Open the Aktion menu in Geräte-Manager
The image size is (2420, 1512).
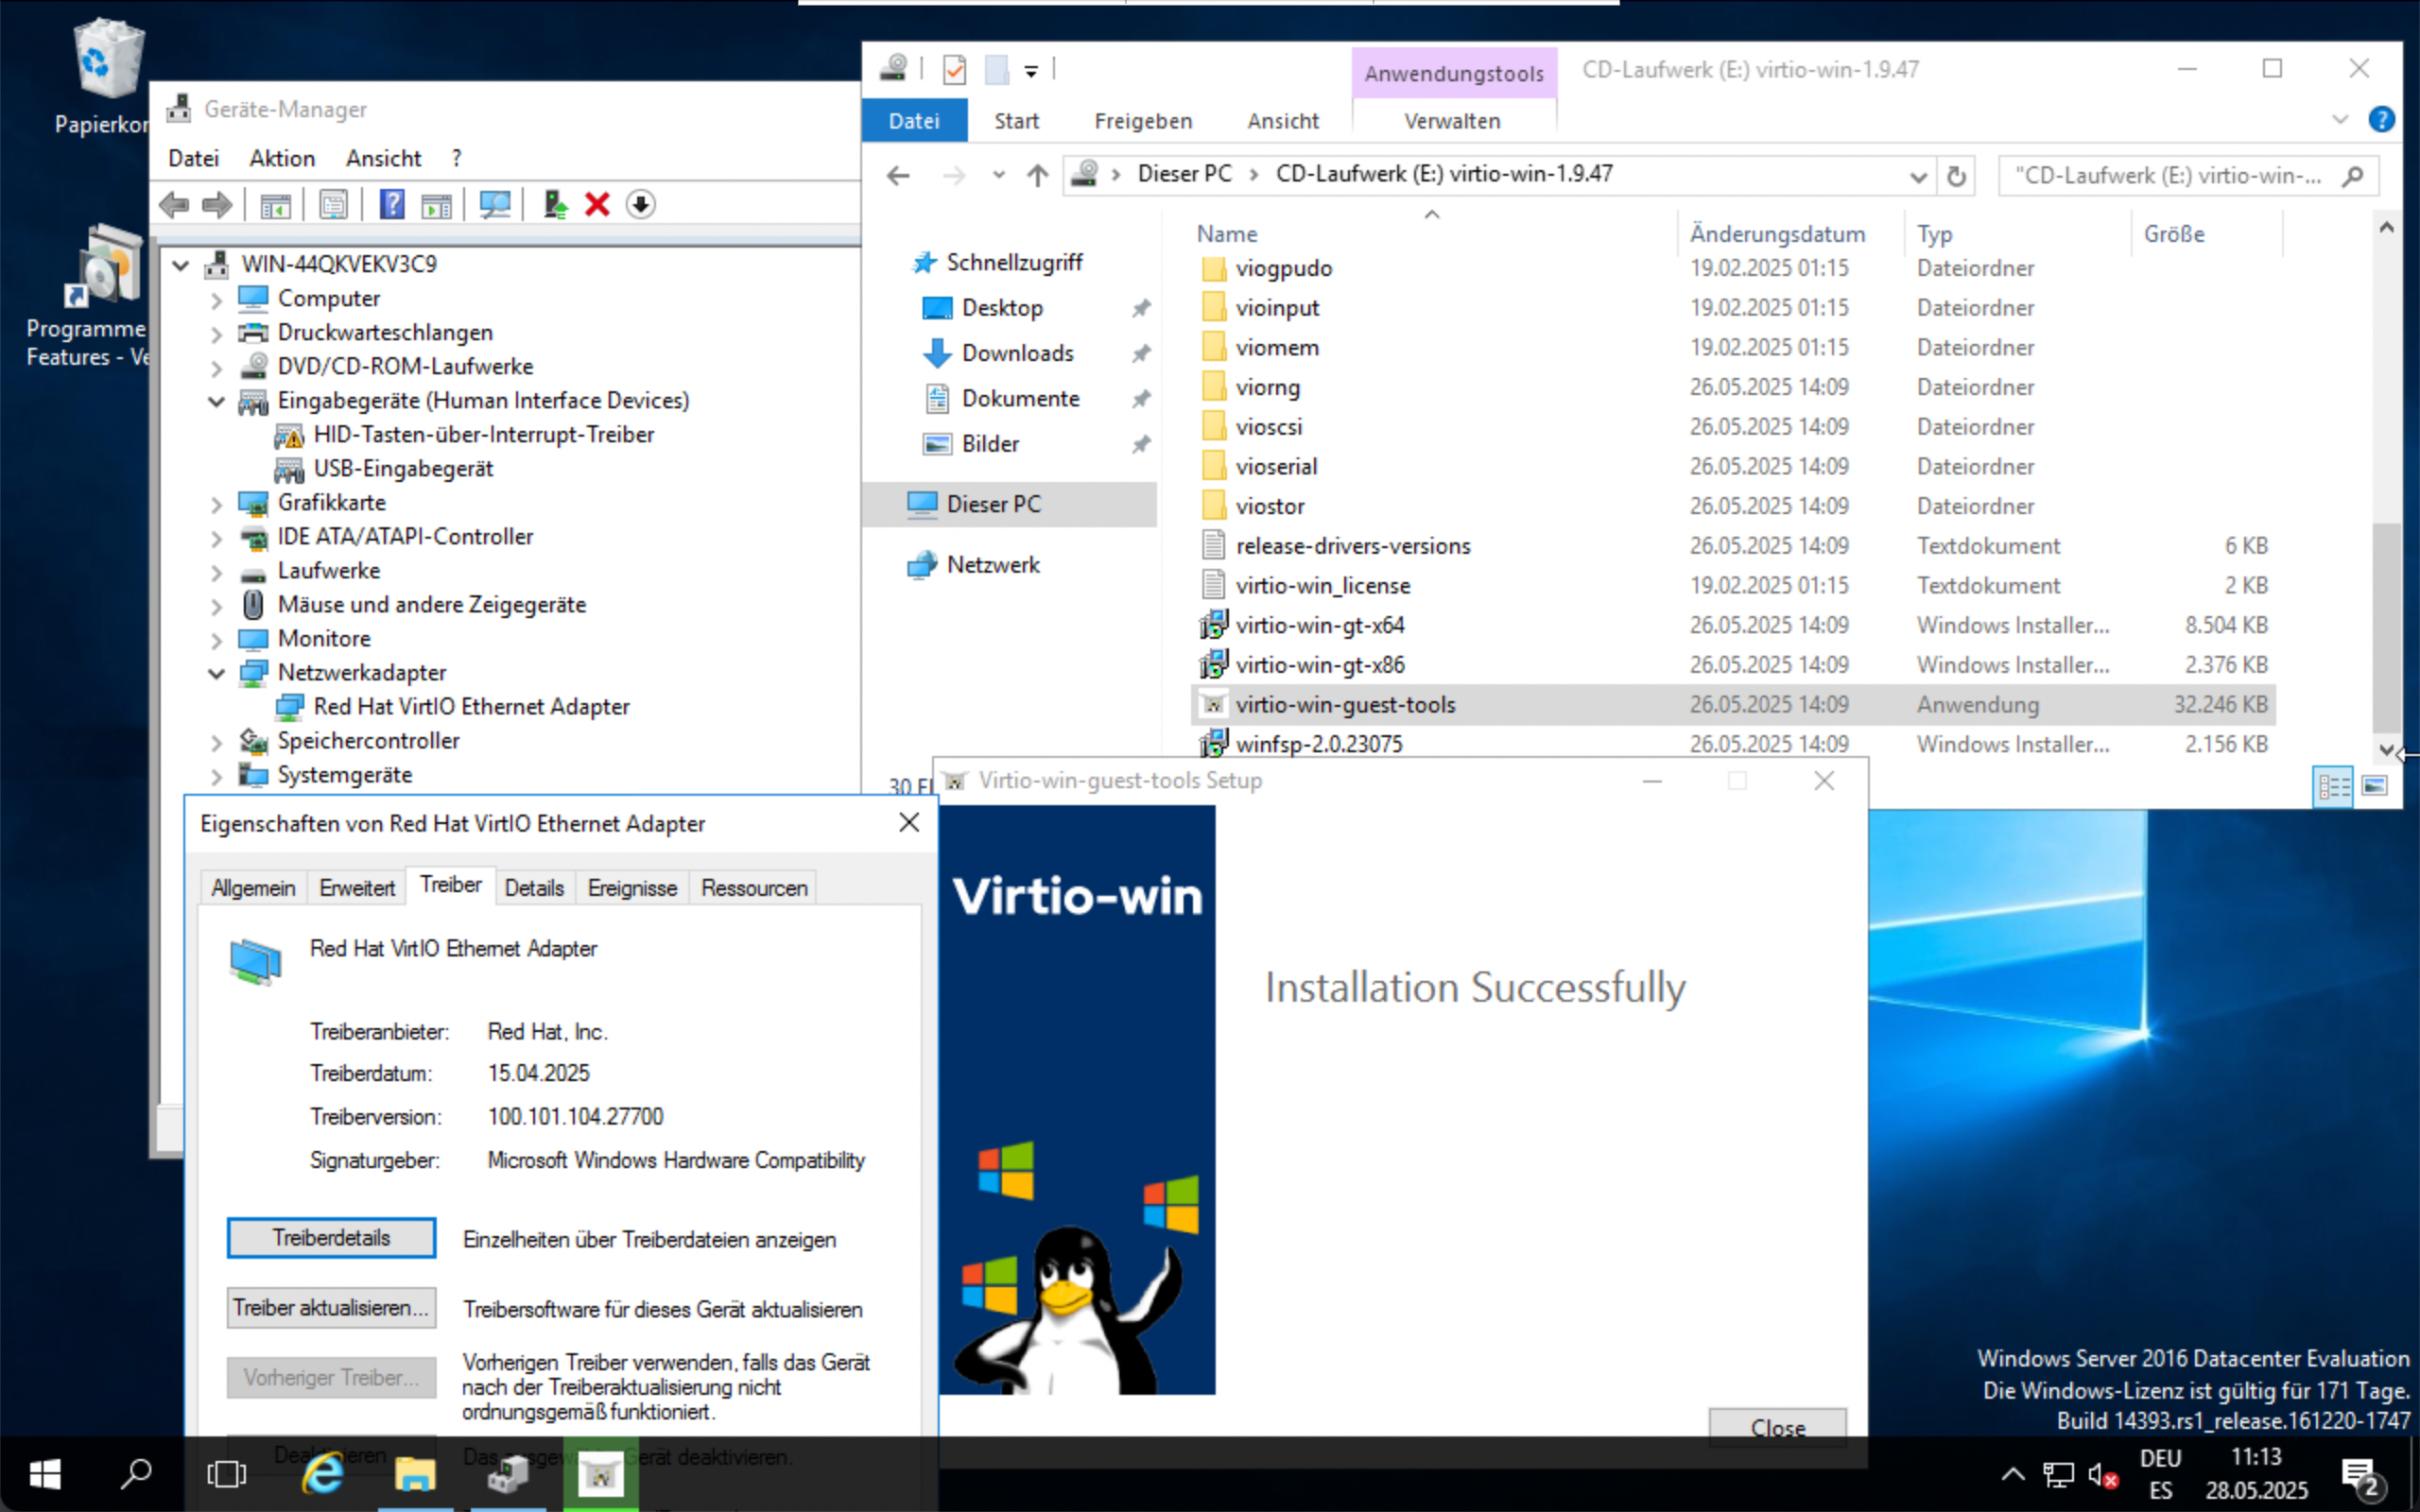pos(281,158)
